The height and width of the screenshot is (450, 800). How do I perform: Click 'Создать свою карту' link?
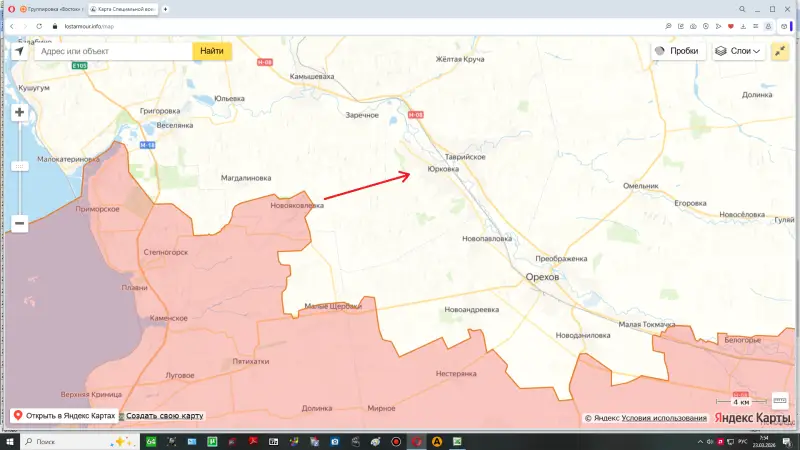click(x=164, y=416)
